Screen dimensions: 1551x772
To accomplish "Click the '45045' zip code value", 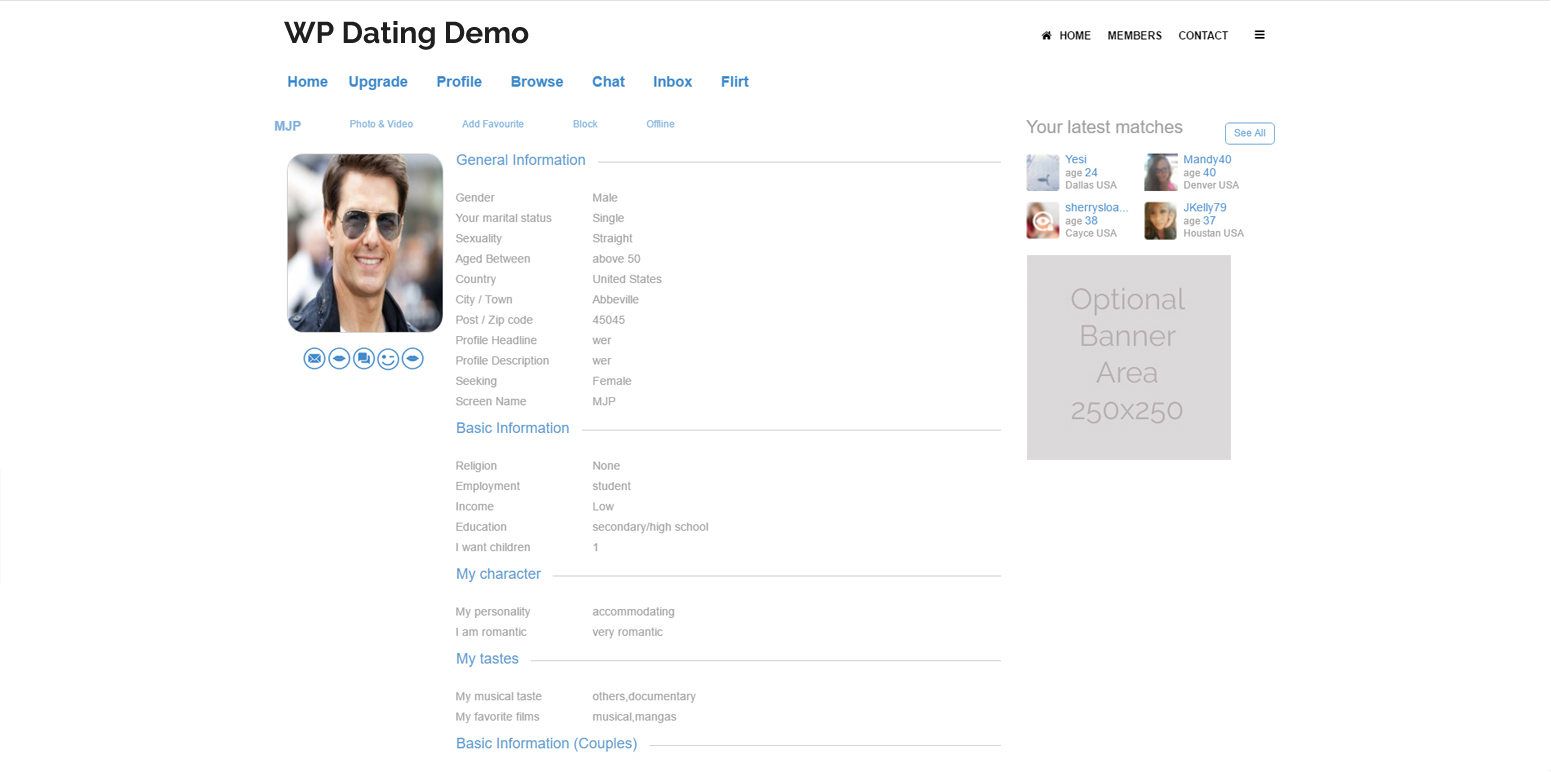I will (x=609, y=320).
